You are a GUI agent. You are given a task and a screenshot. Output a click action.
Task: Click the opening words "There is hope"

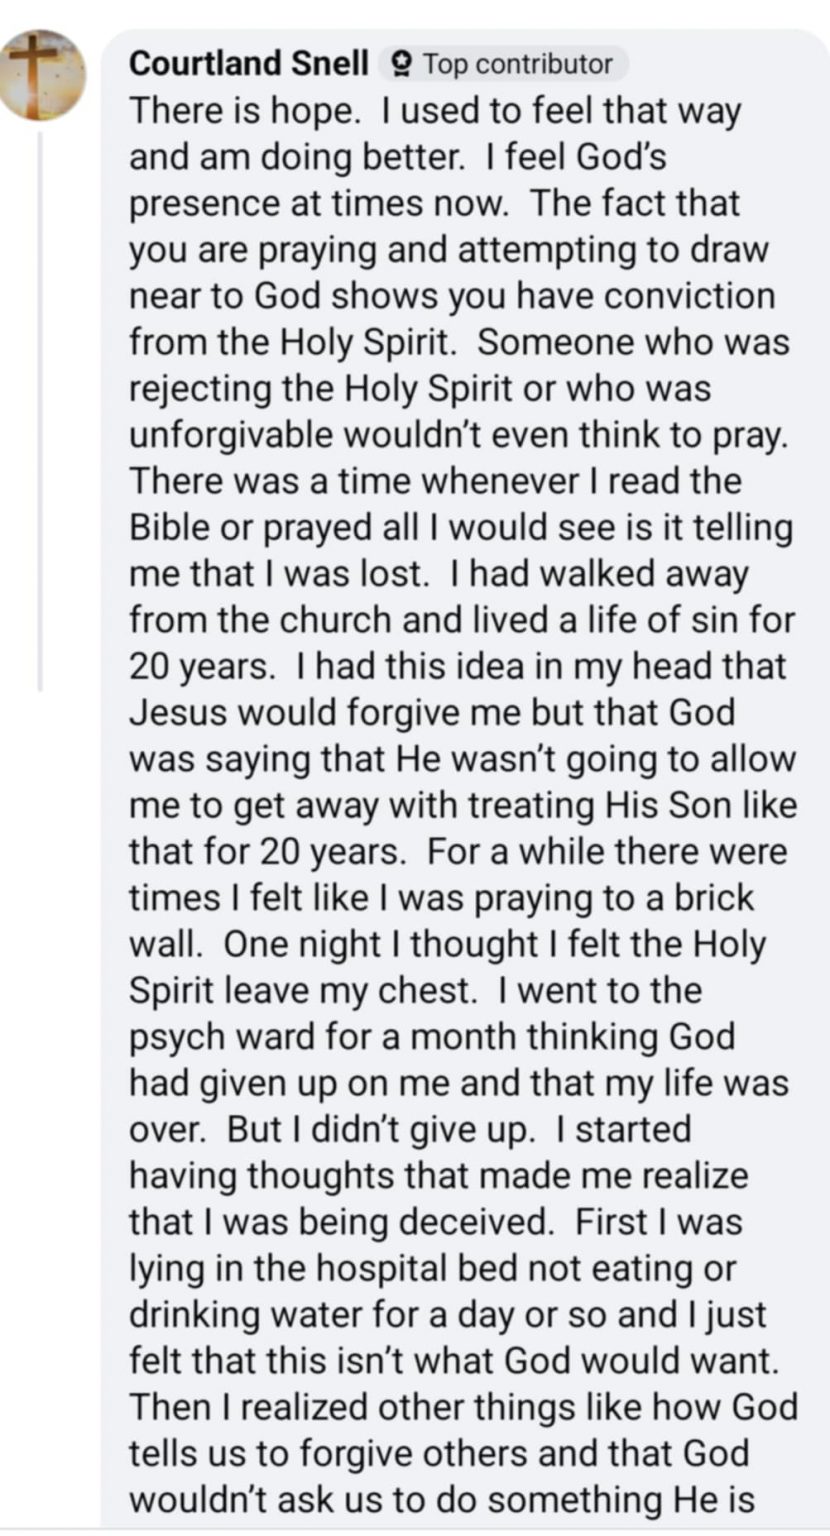243,111
